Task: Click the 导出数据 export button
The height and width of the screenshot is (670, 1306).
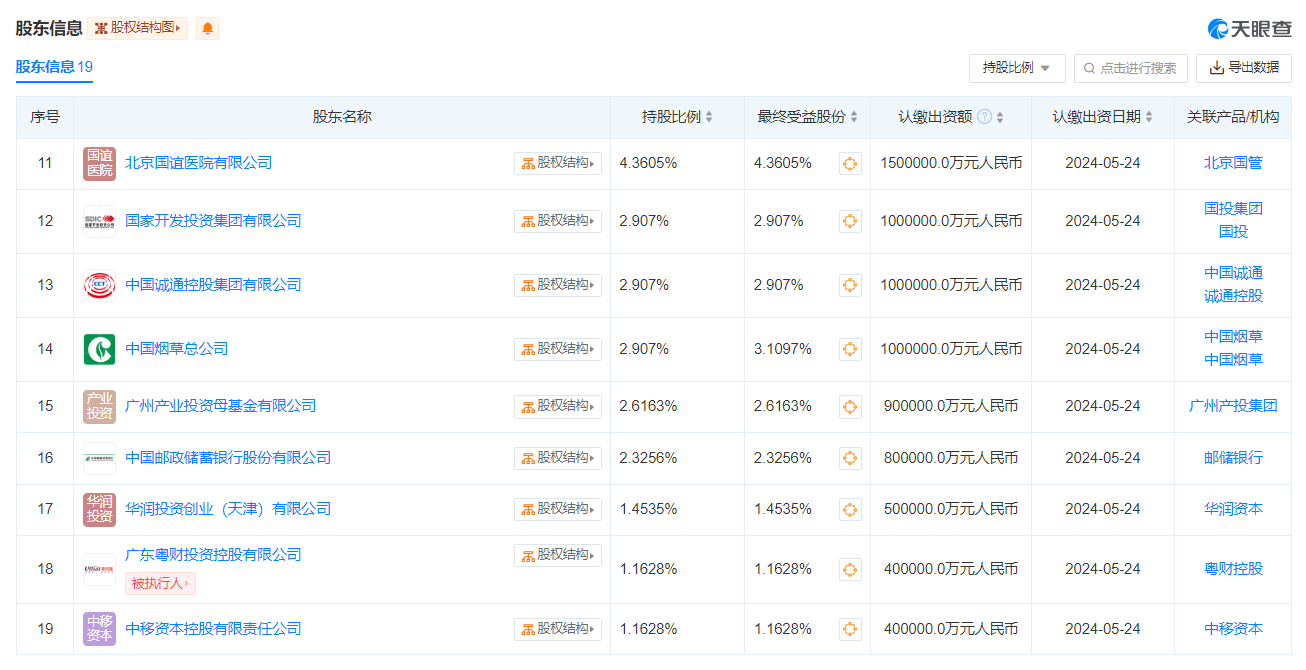Action: click(x=1244, y=68)
